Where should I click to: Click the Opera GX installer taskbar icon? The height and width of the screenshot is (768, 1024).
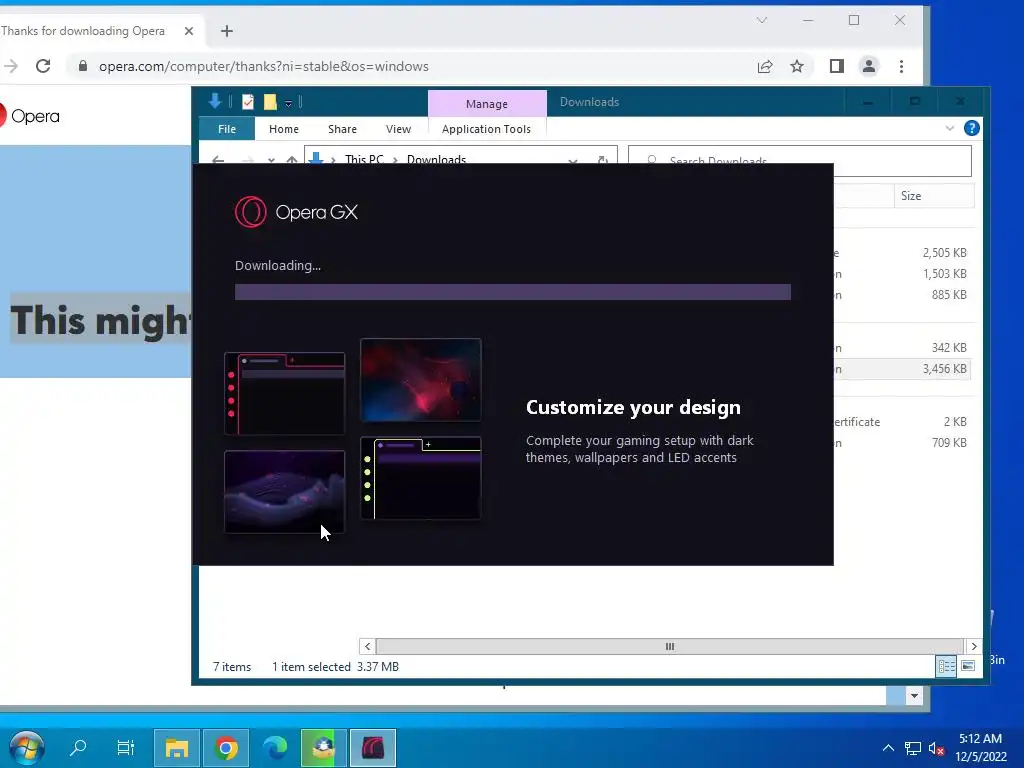click(373, 748)
